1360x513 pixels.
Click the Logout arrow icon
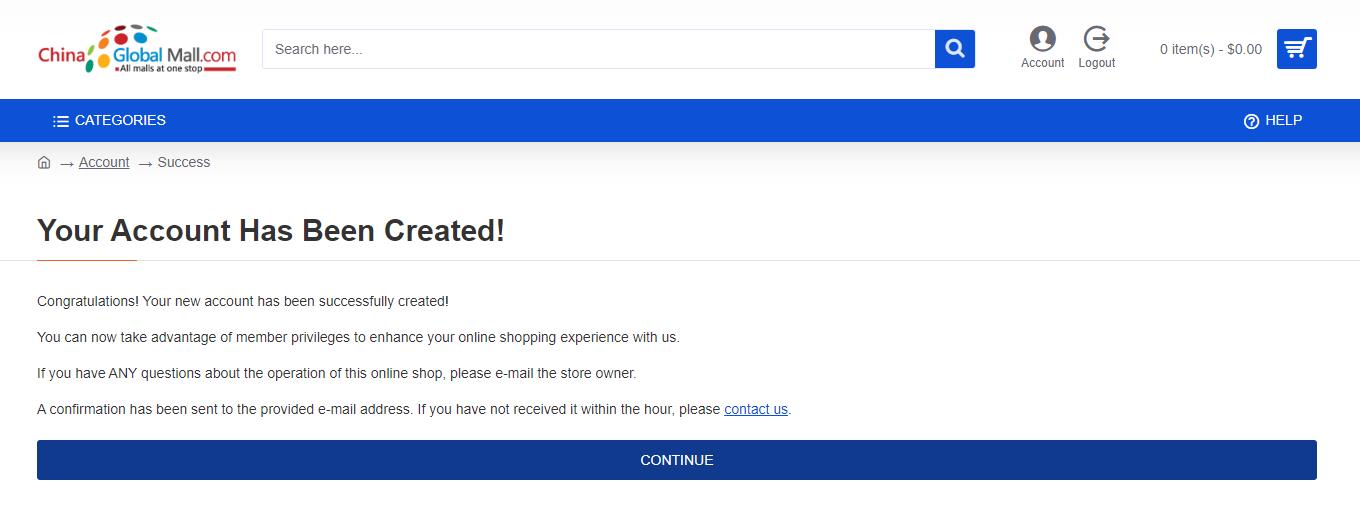1096,39
